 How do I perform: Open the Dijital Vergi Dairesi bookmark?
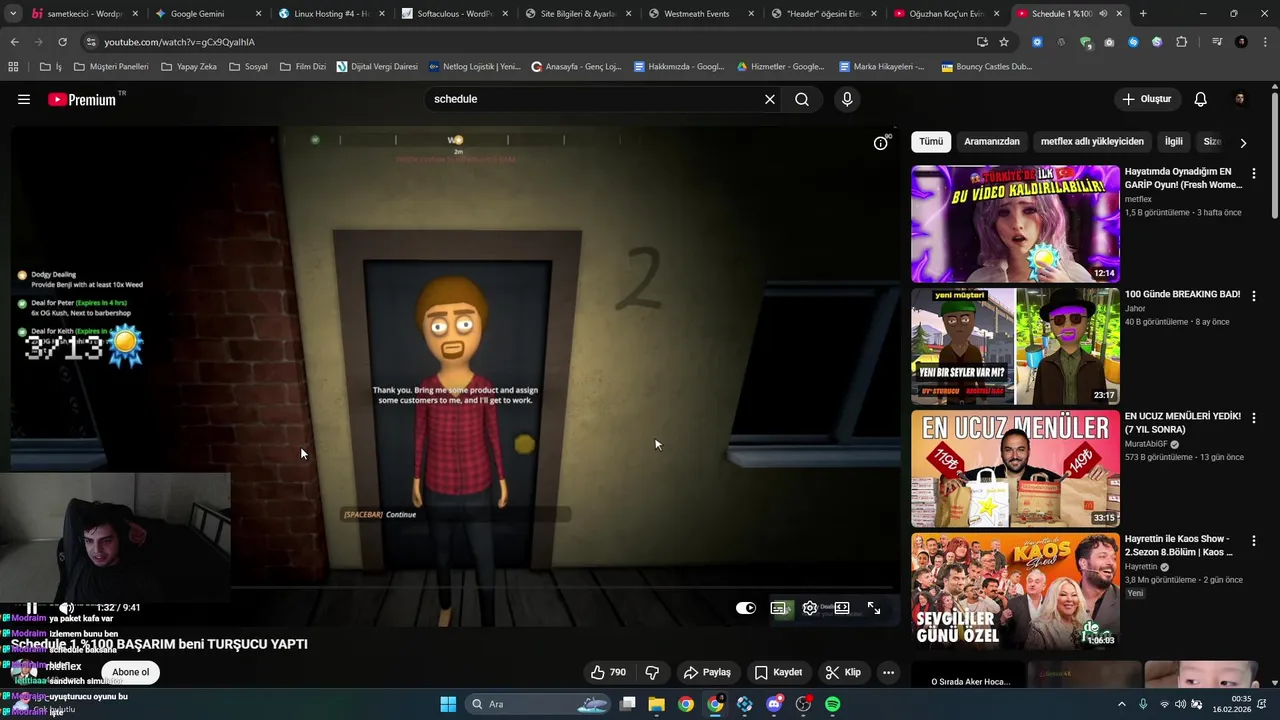(377, 67)
